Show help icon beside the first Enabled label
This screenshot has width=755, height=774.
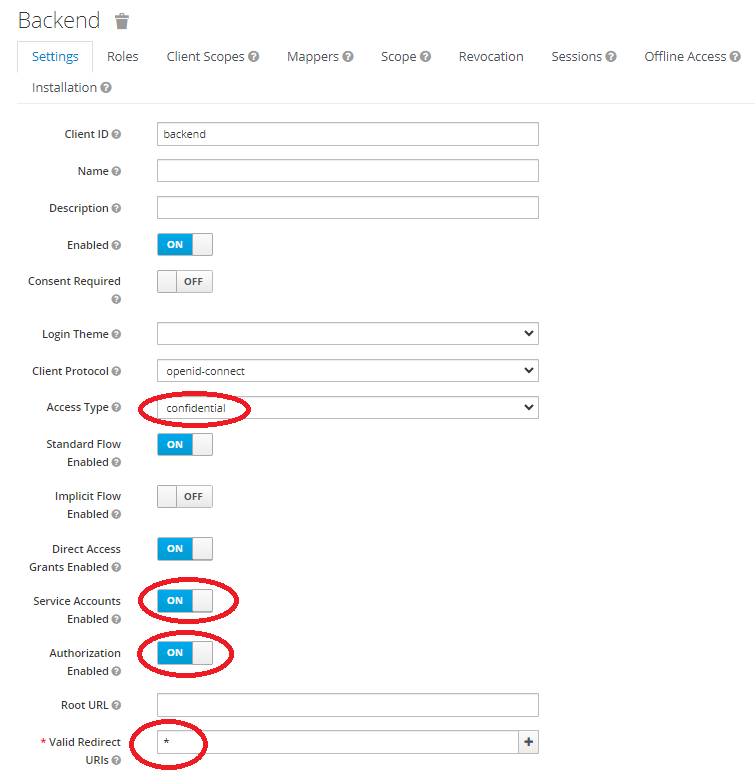(x=116, y=245)
